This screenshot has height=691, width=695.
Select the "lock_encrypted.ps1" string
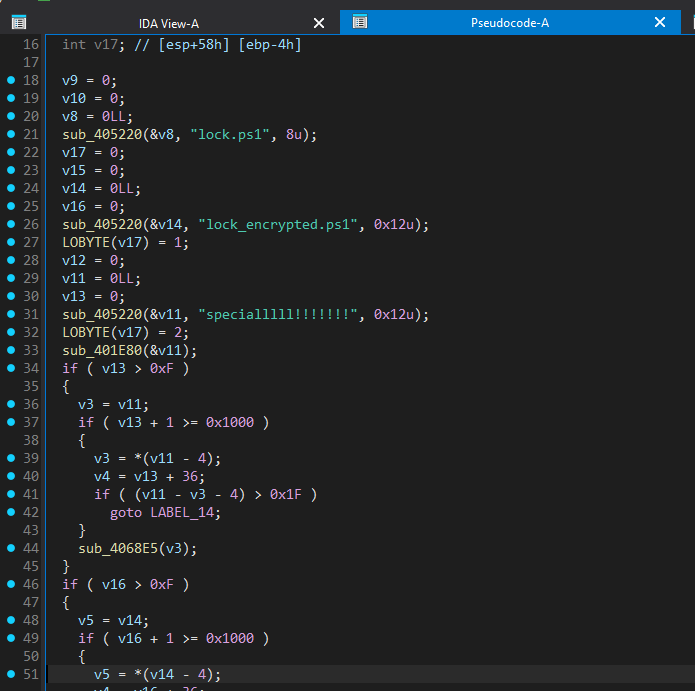click(x=277, y=224)
